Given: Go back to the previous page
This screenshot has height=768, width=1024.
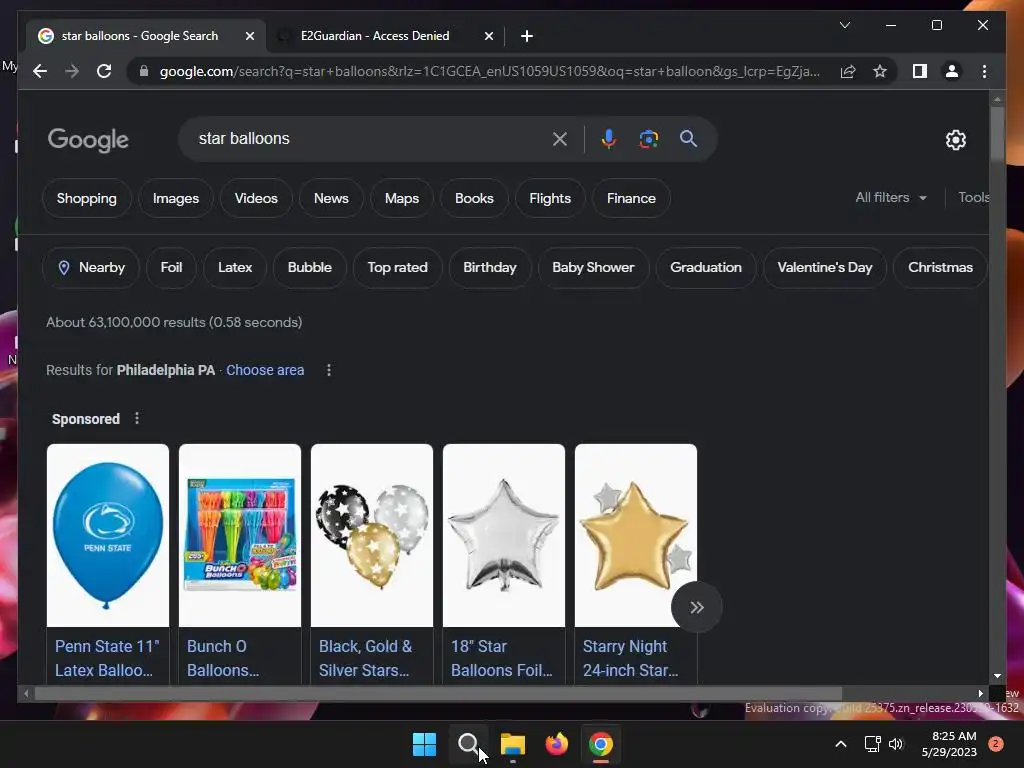Looking at the screenshot, I should pos(40,71).
